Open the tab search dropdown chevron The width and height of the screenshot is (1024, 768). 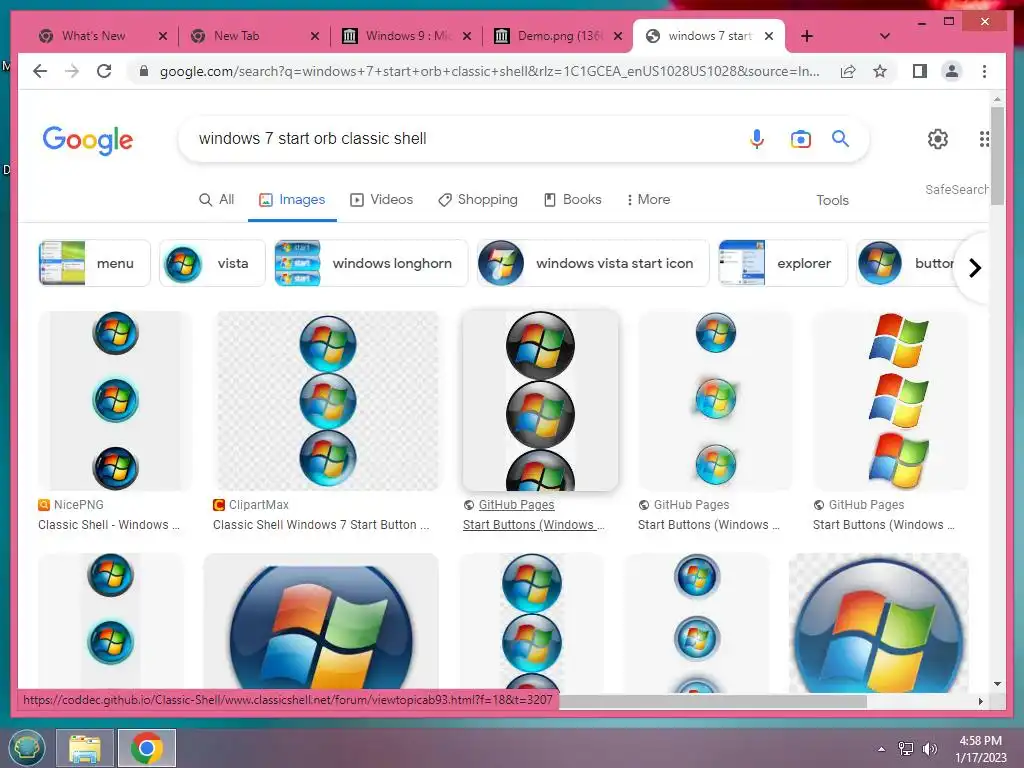(885, 36)
